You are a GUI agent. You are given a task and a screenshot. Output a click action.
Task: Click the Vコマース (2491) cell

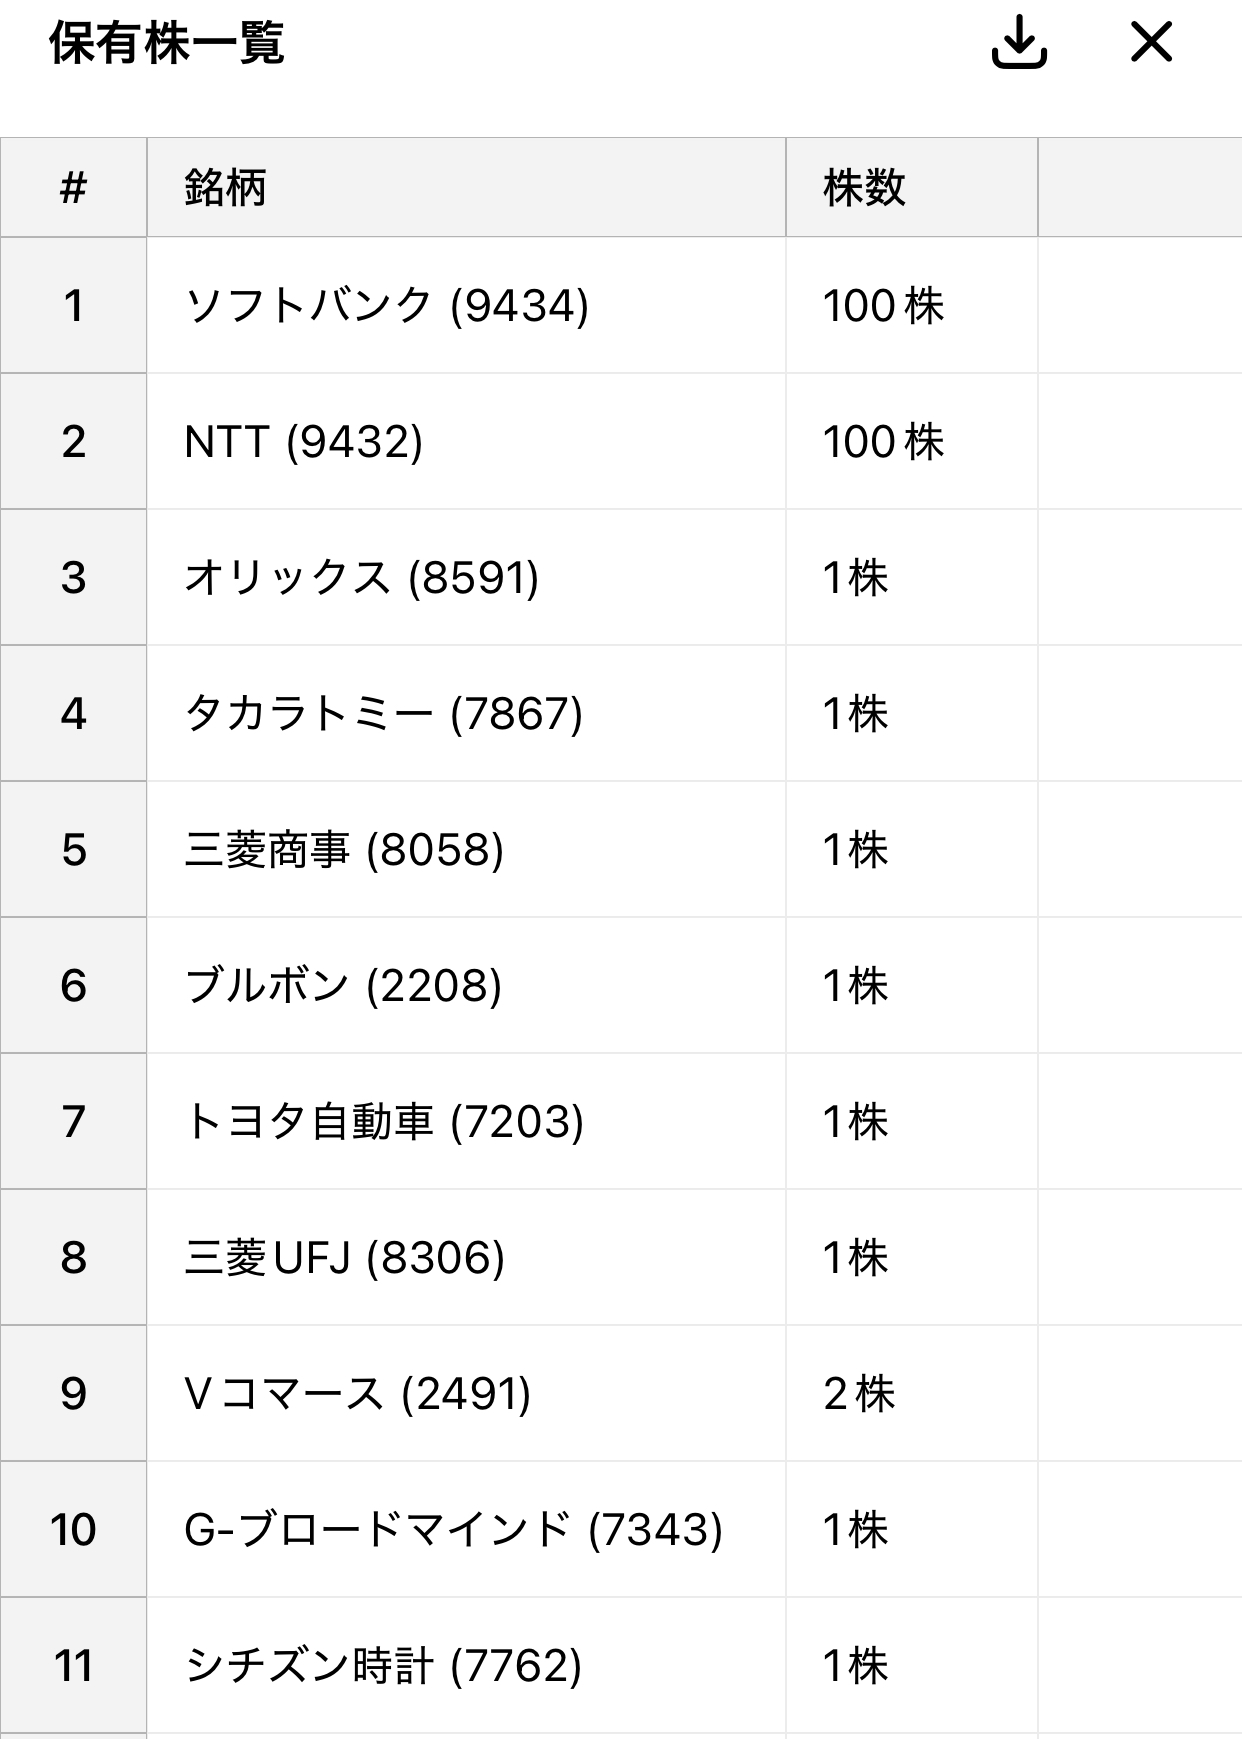pyautogui.click(x=466, y=1393)
